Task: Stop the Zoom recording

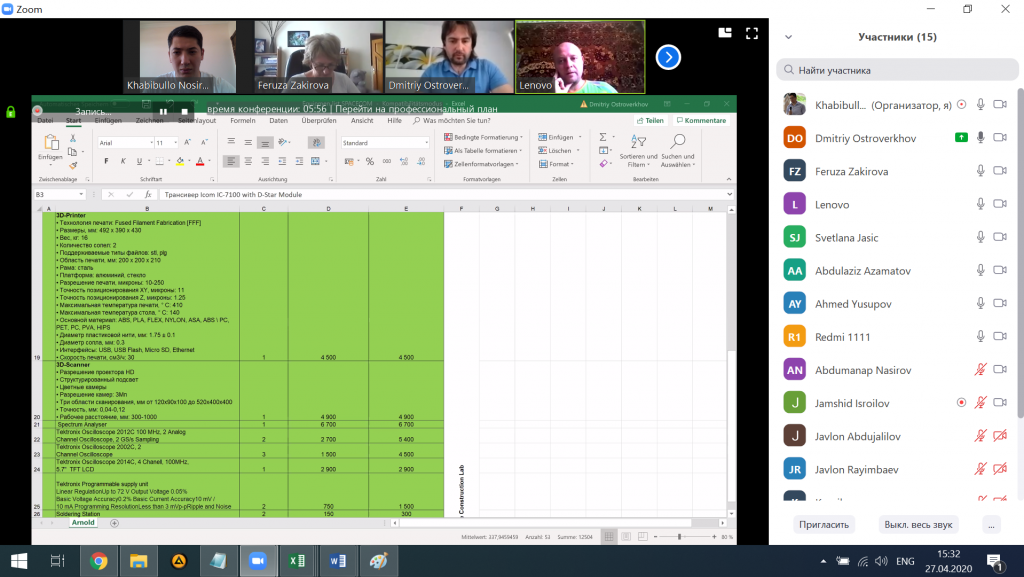Action: pyautogui.click(x=185, y=112)
